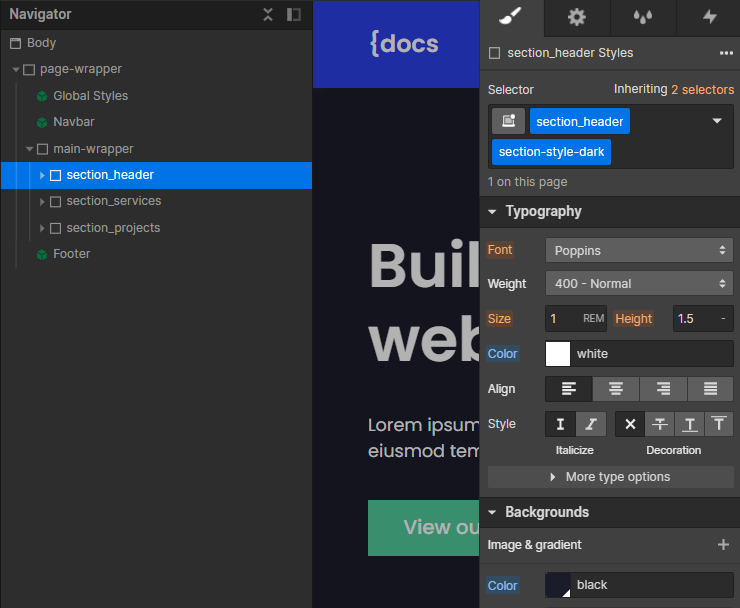Select section_services in the Navigator

click(114, 201)
